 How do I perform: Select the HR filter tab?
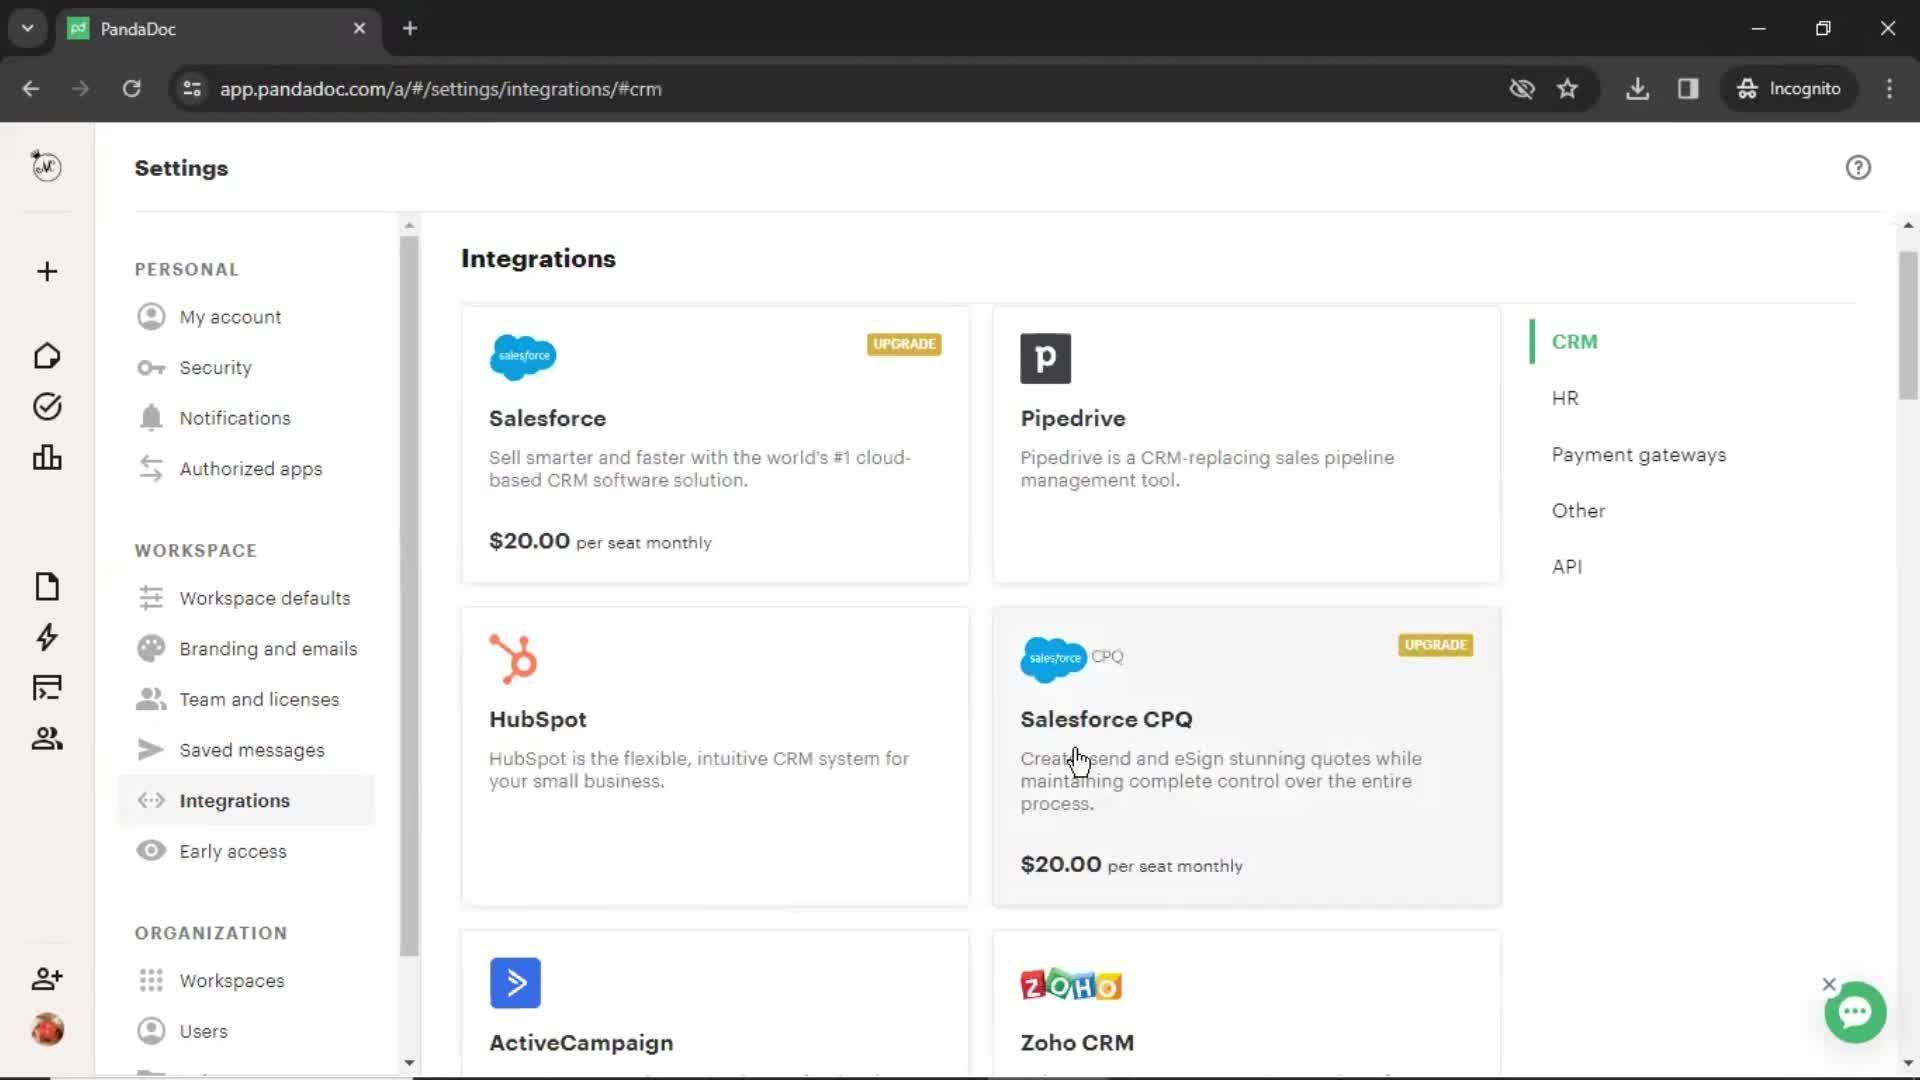1567,398
